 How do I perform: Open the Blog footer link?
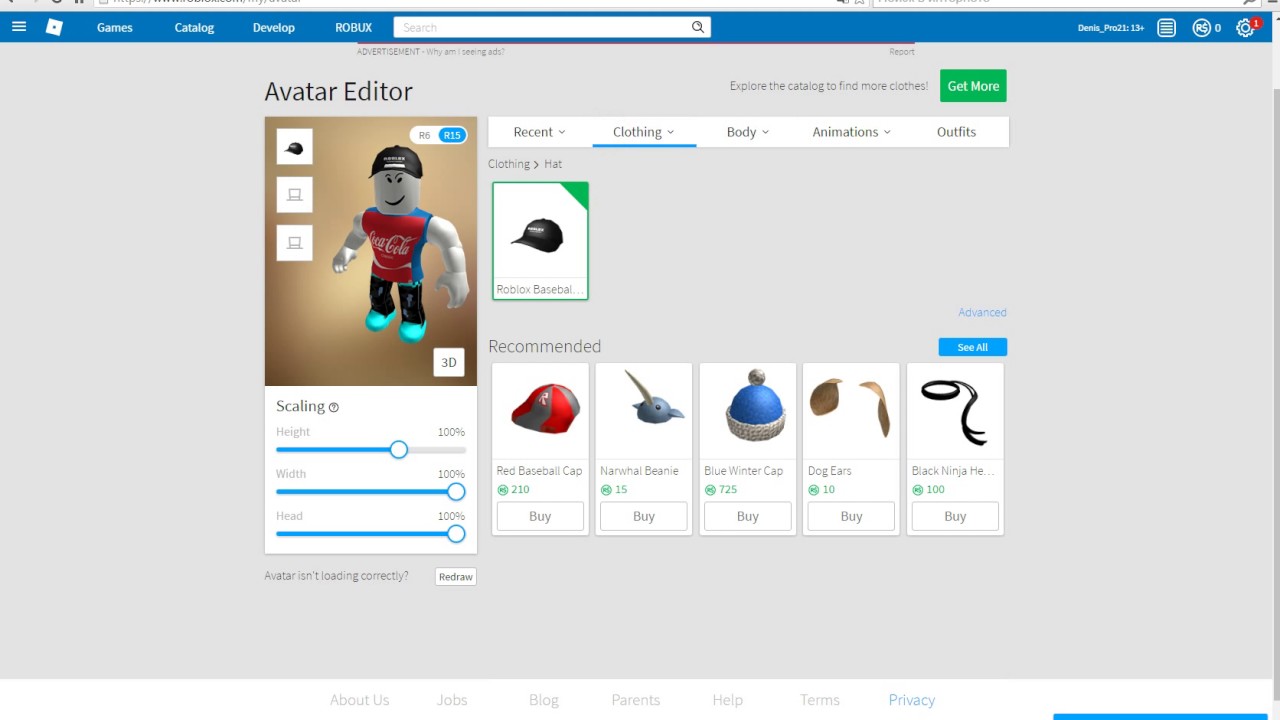[544, 700]
